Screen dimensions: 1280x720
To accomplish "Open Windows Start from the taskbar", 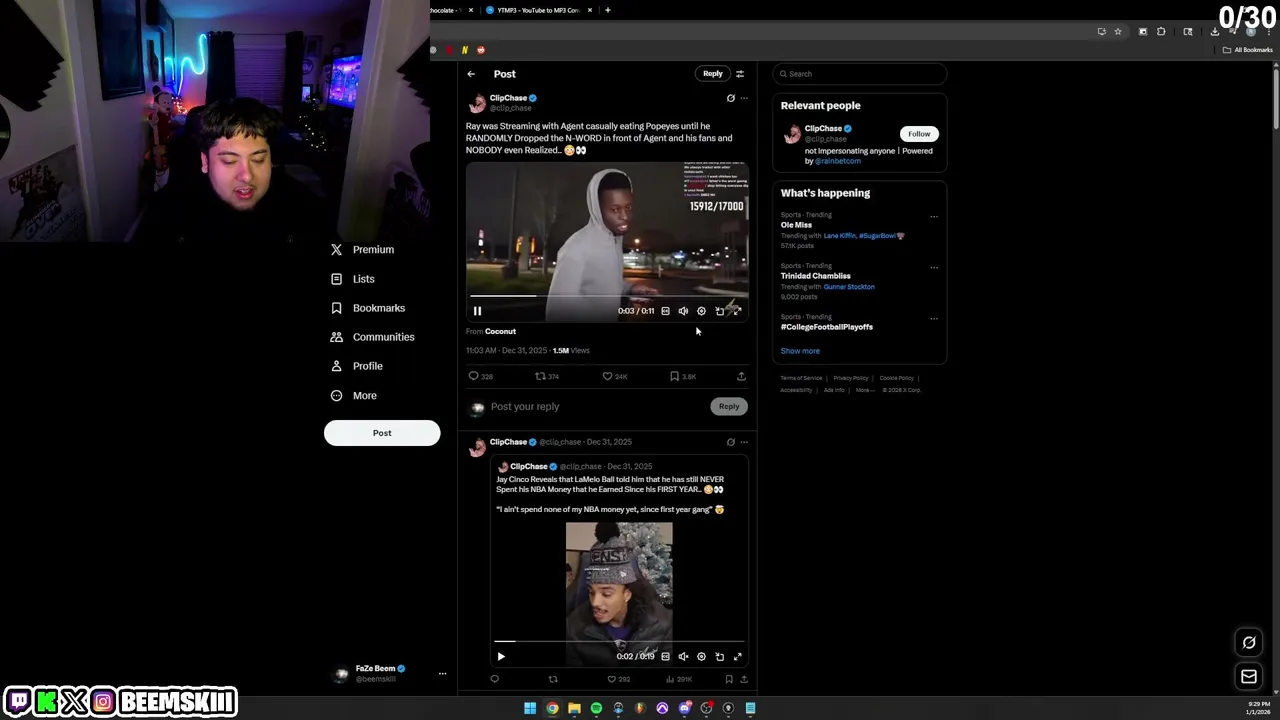I will pos(530,709).
